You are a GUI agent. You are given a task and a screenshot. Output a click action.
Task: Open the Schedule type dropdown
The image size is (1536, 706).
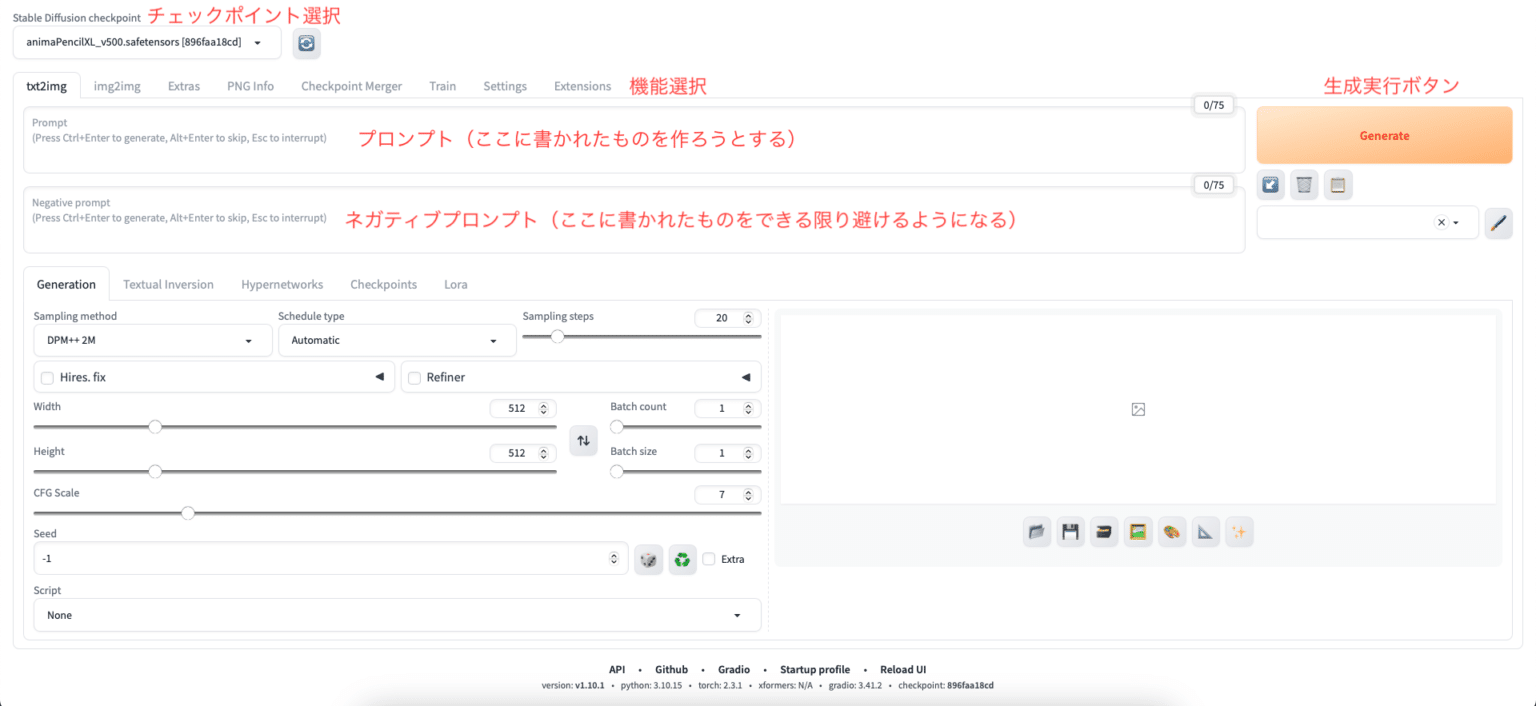coord(396,340)
